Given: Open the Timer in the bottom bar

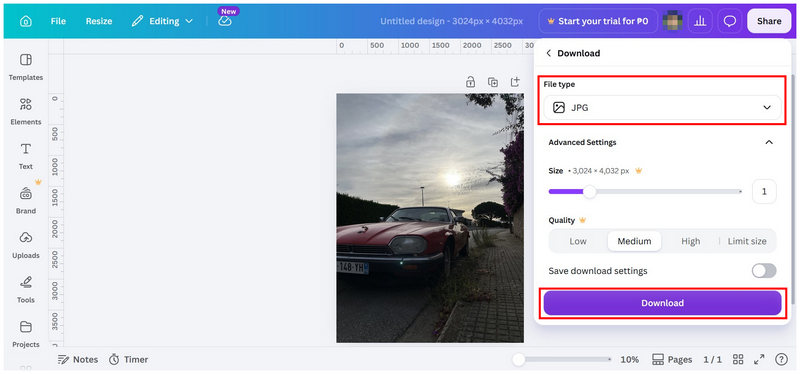Looking at the screenshot, I should 129,360.
